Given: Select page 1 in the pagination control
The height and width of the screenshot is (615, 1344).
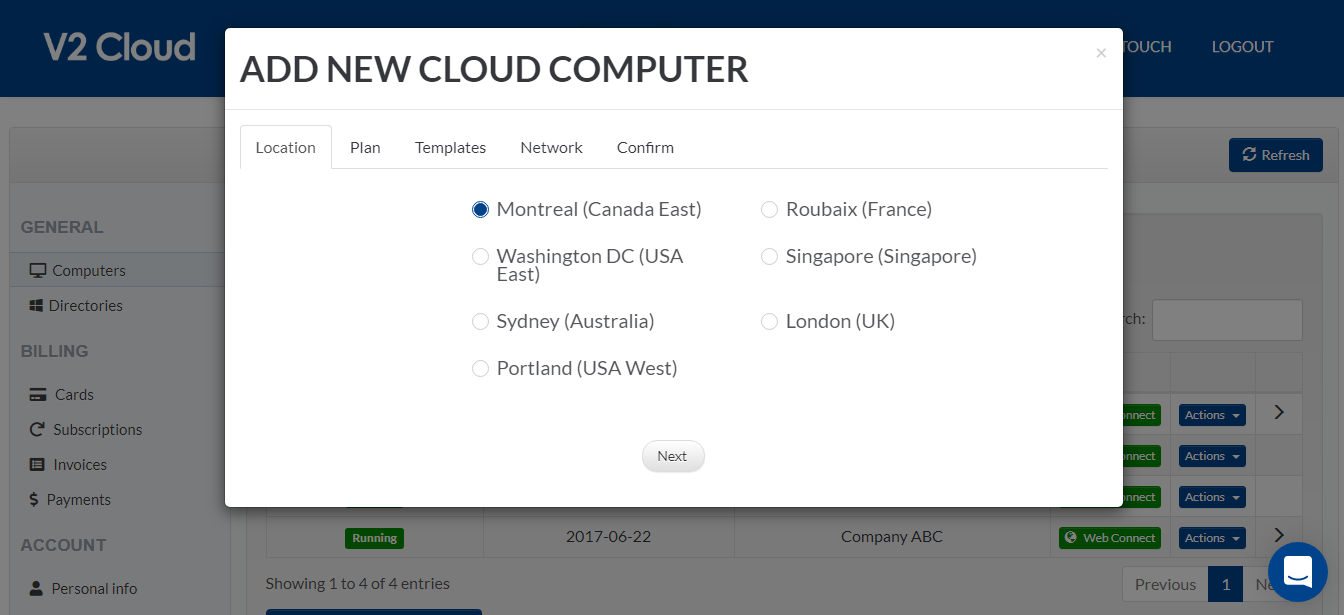Looking at the screenshot, I should [1226, 583].
